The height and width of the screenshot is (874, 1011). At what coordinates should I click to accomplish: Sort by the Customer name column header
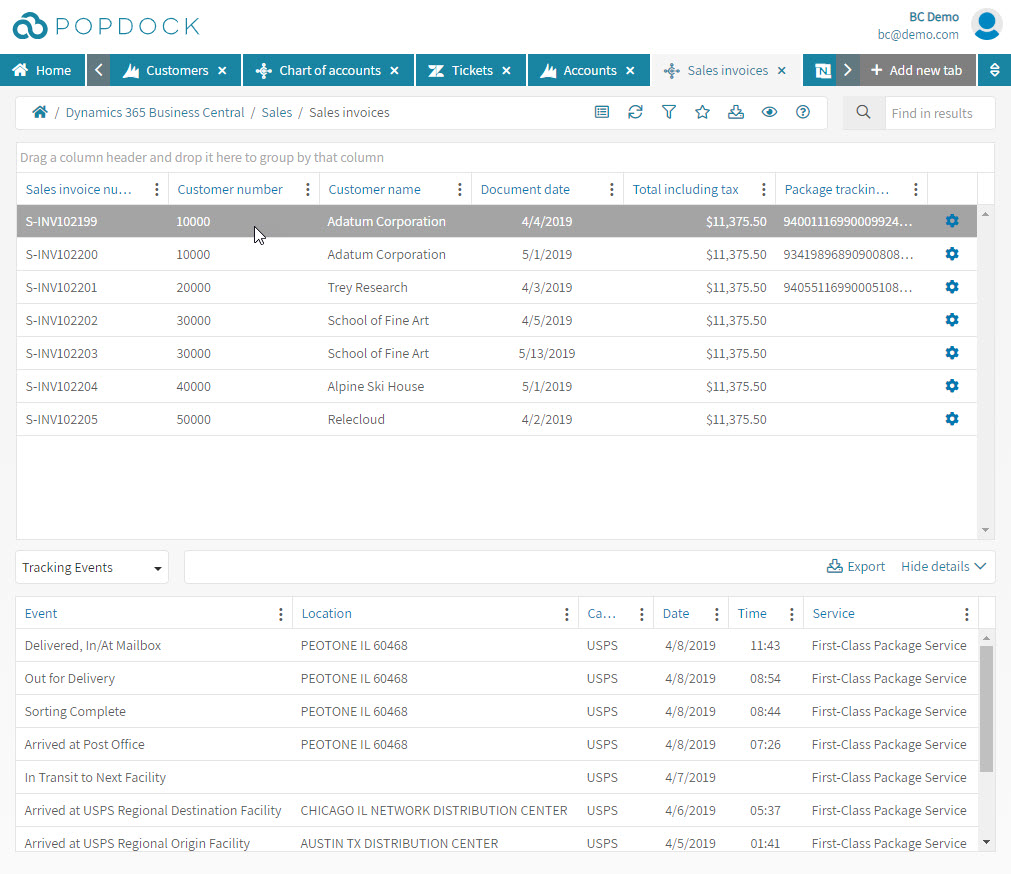click(375, 189)
